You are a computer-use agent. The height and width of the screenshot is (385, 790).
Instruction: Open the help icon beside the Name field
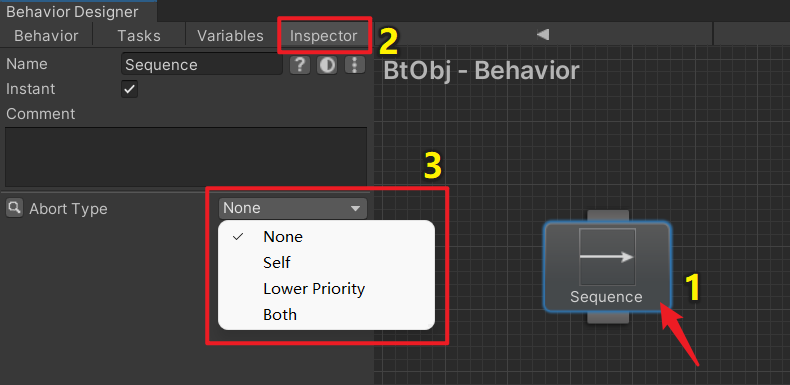(299, 65)
